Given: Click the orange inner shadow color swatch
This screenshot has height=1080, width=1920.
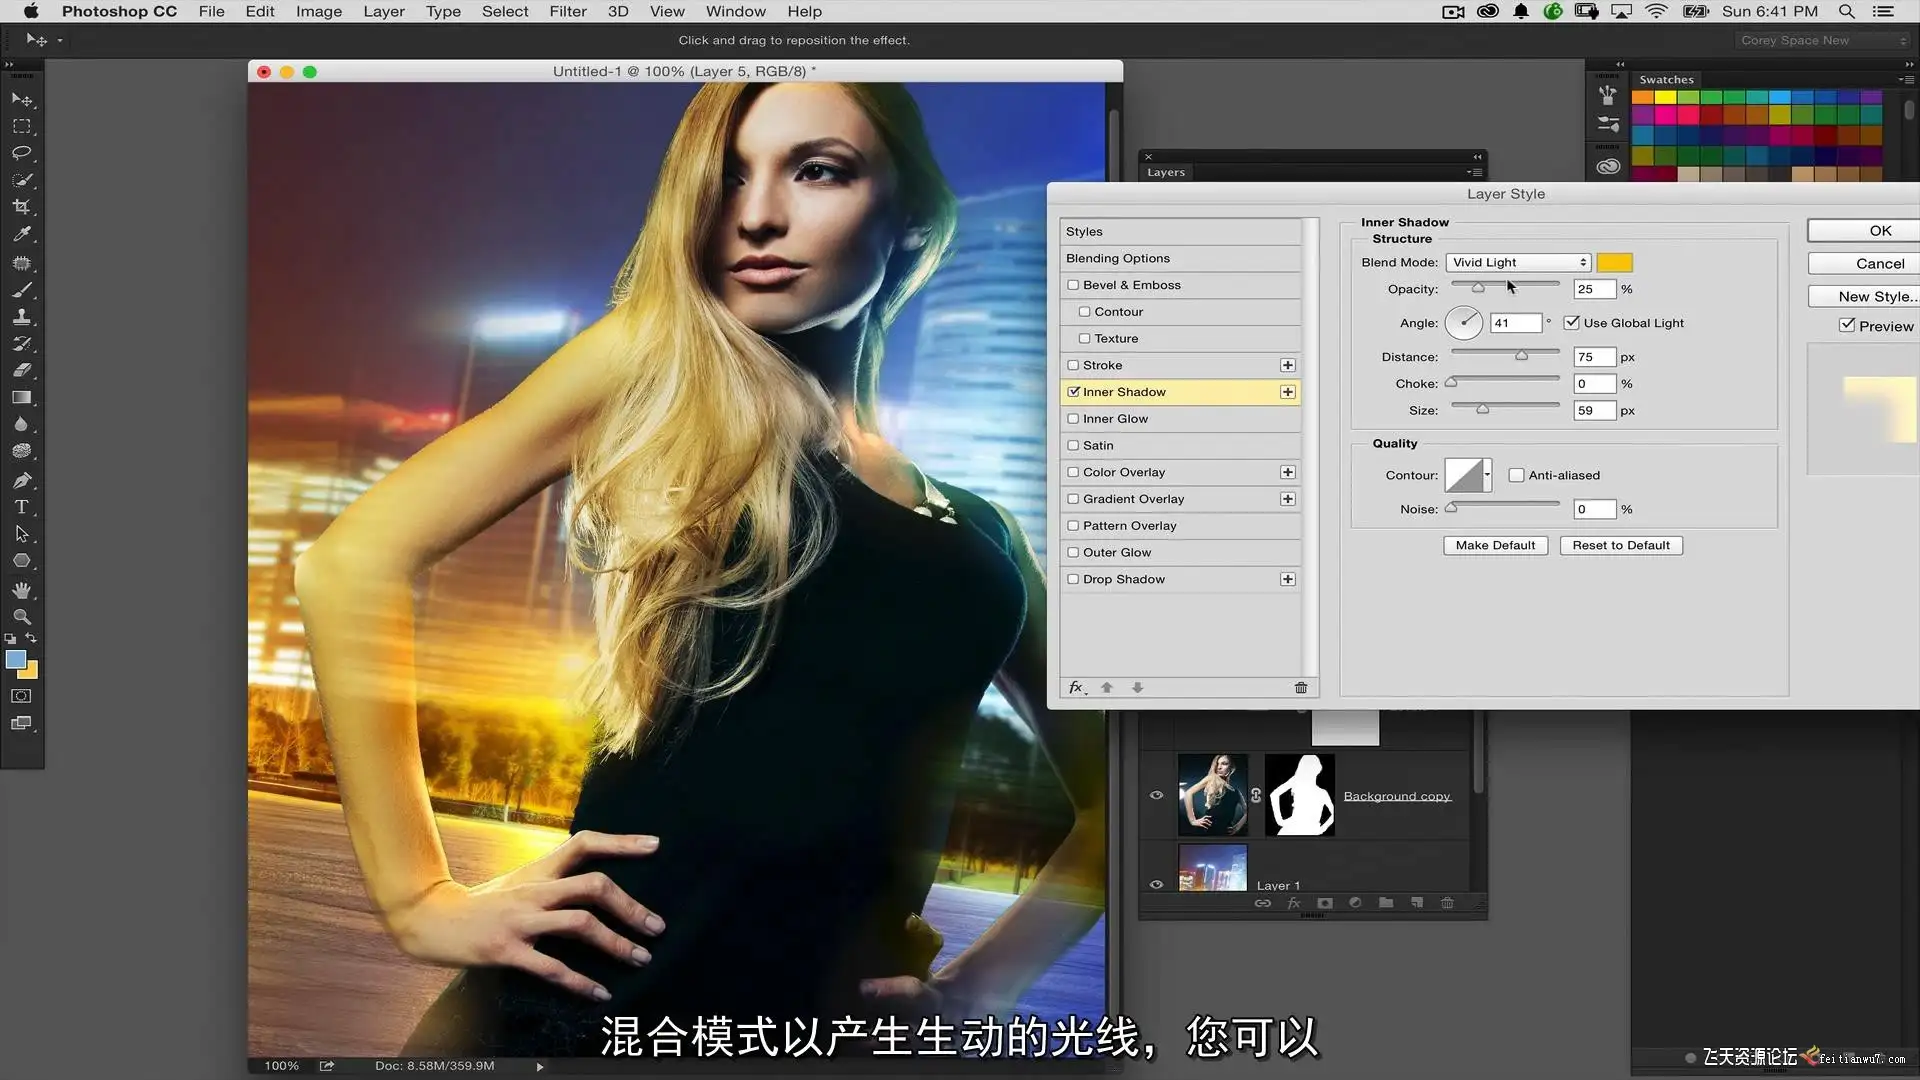Looking at the screenshot, I should coord(1614,262).
